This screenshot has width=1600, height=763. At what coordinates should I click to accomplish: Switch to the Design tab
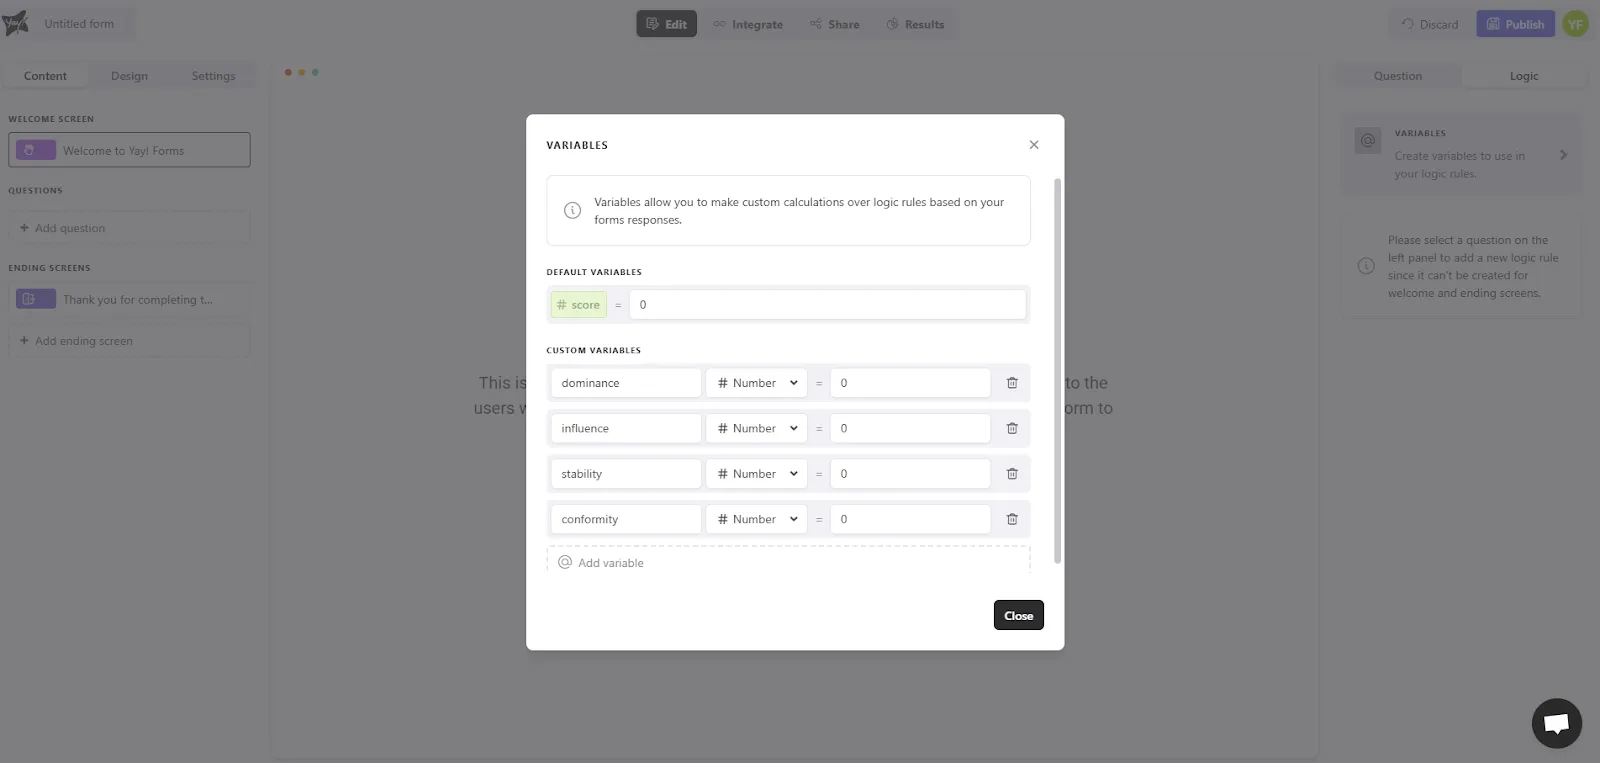pos(129,76)
